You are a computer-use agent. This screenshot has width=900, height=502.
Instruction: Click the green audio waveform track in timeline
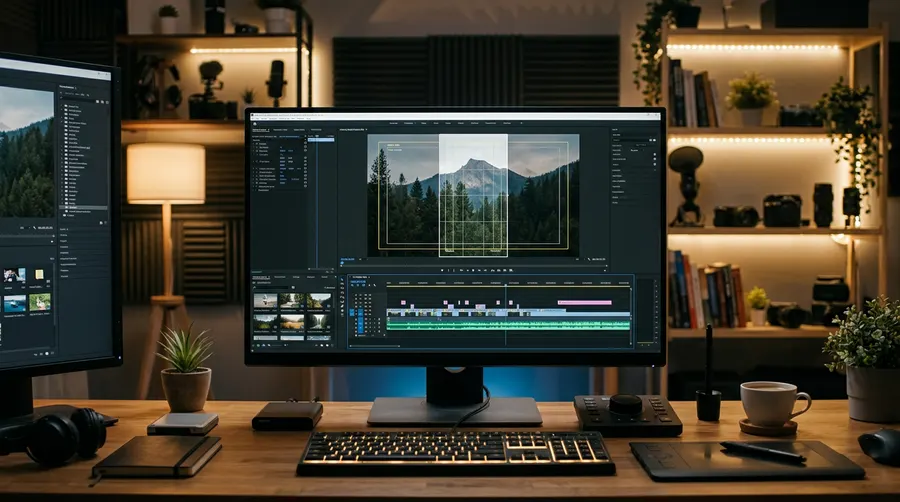coord(508,325)
